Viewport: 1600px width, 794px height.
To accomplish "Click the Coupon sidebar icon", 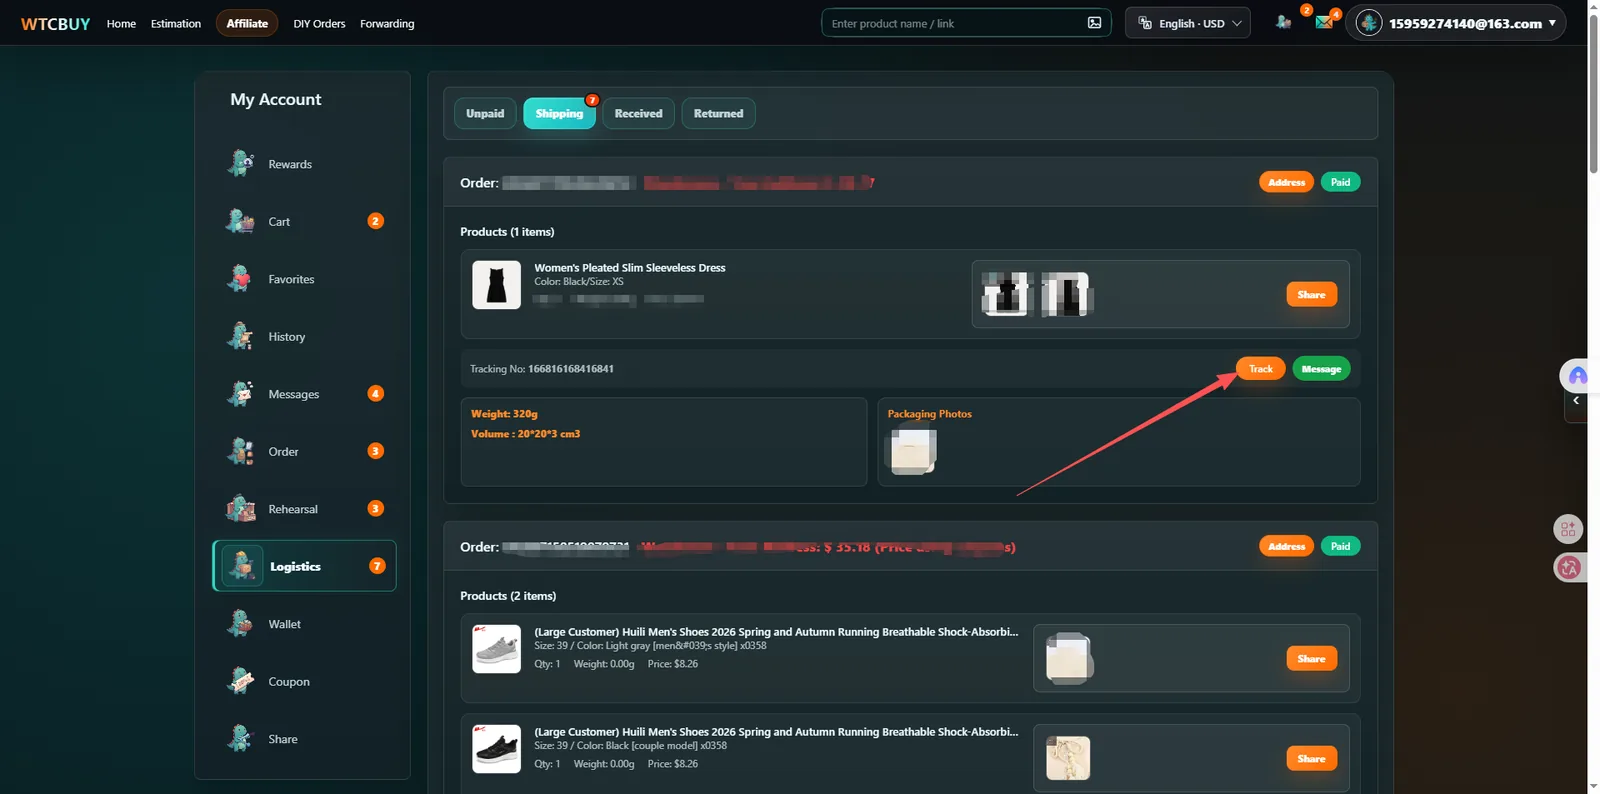I will coord(240,681).
